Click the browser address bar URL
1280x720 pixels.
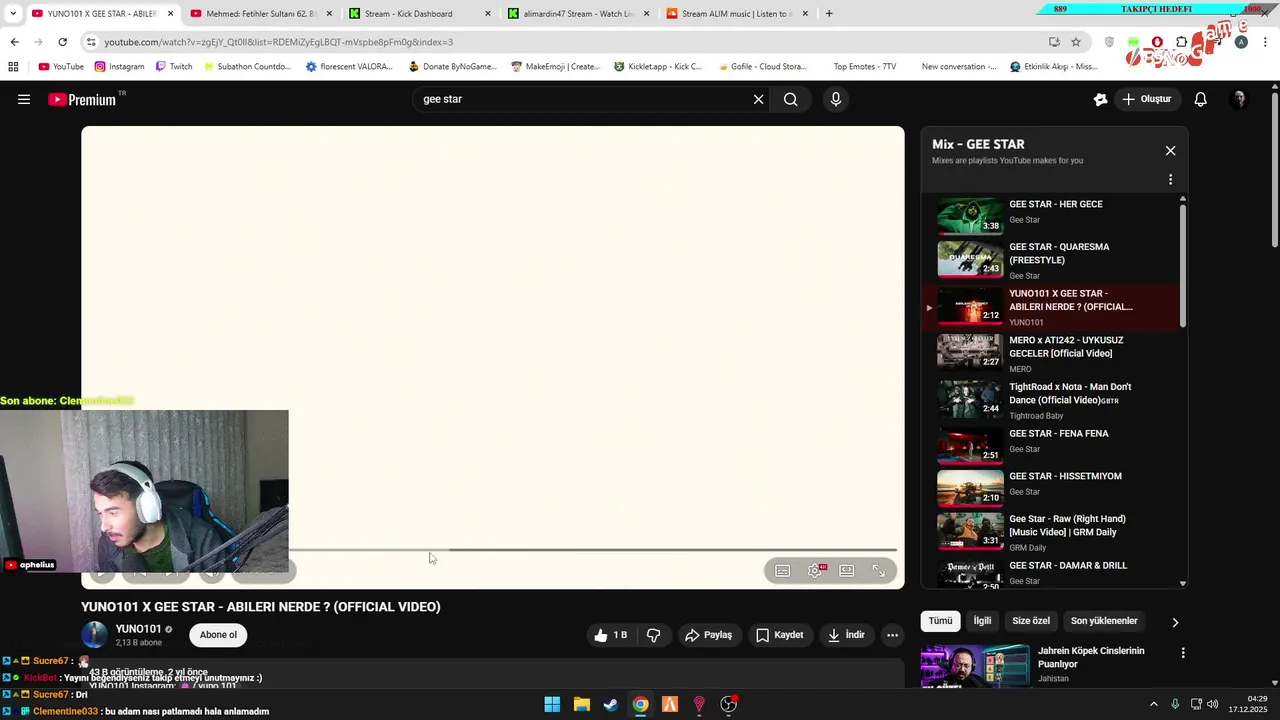pyautogui.click(x=278, y=42)
